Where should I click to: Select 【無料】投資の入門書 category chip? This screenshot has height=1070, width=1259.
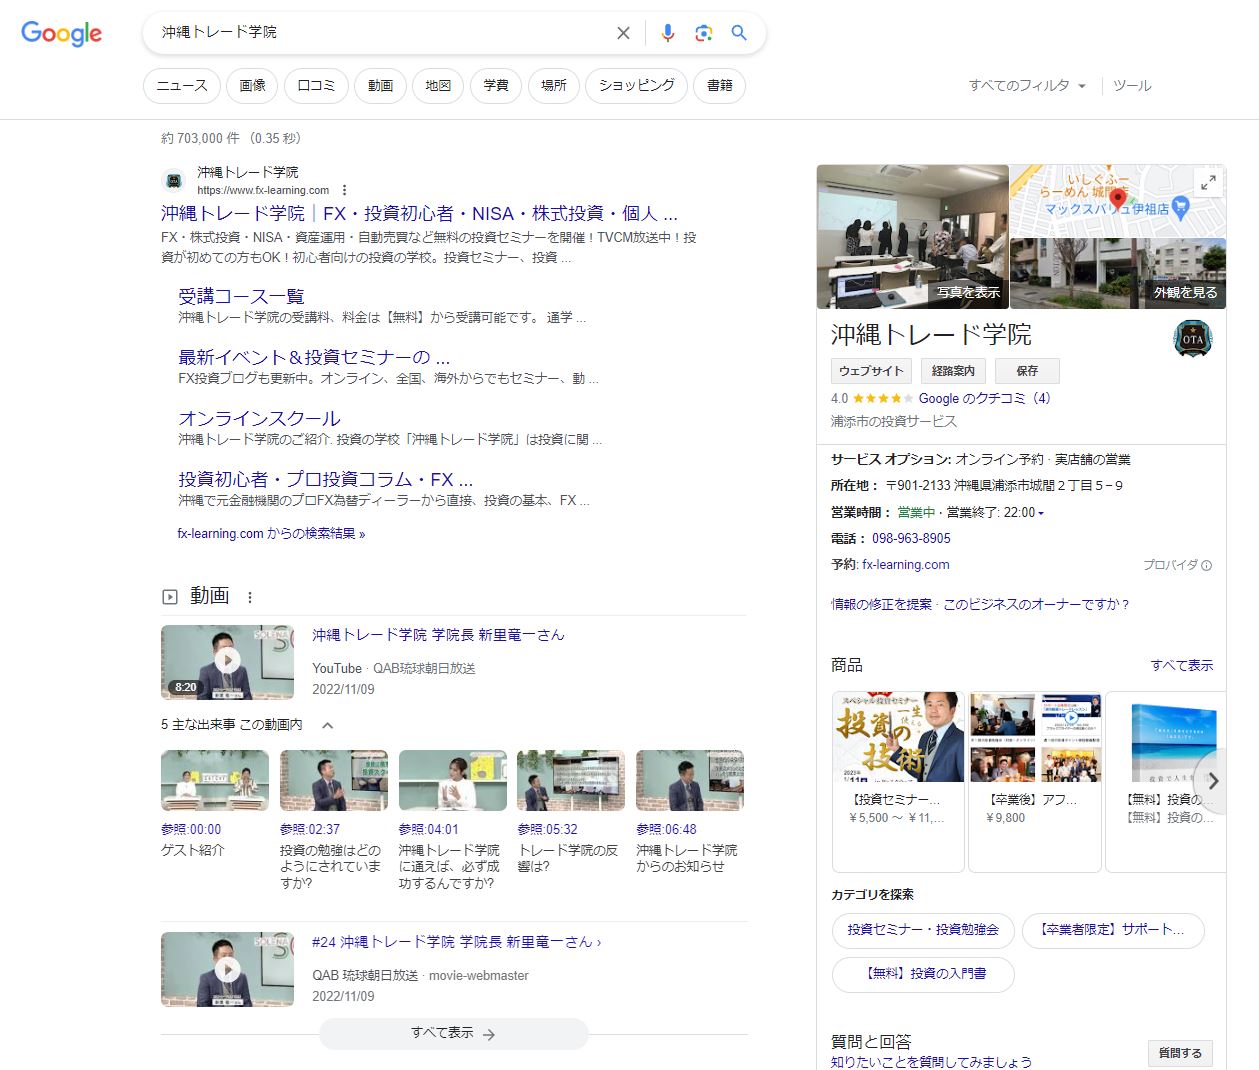(923, 974)
